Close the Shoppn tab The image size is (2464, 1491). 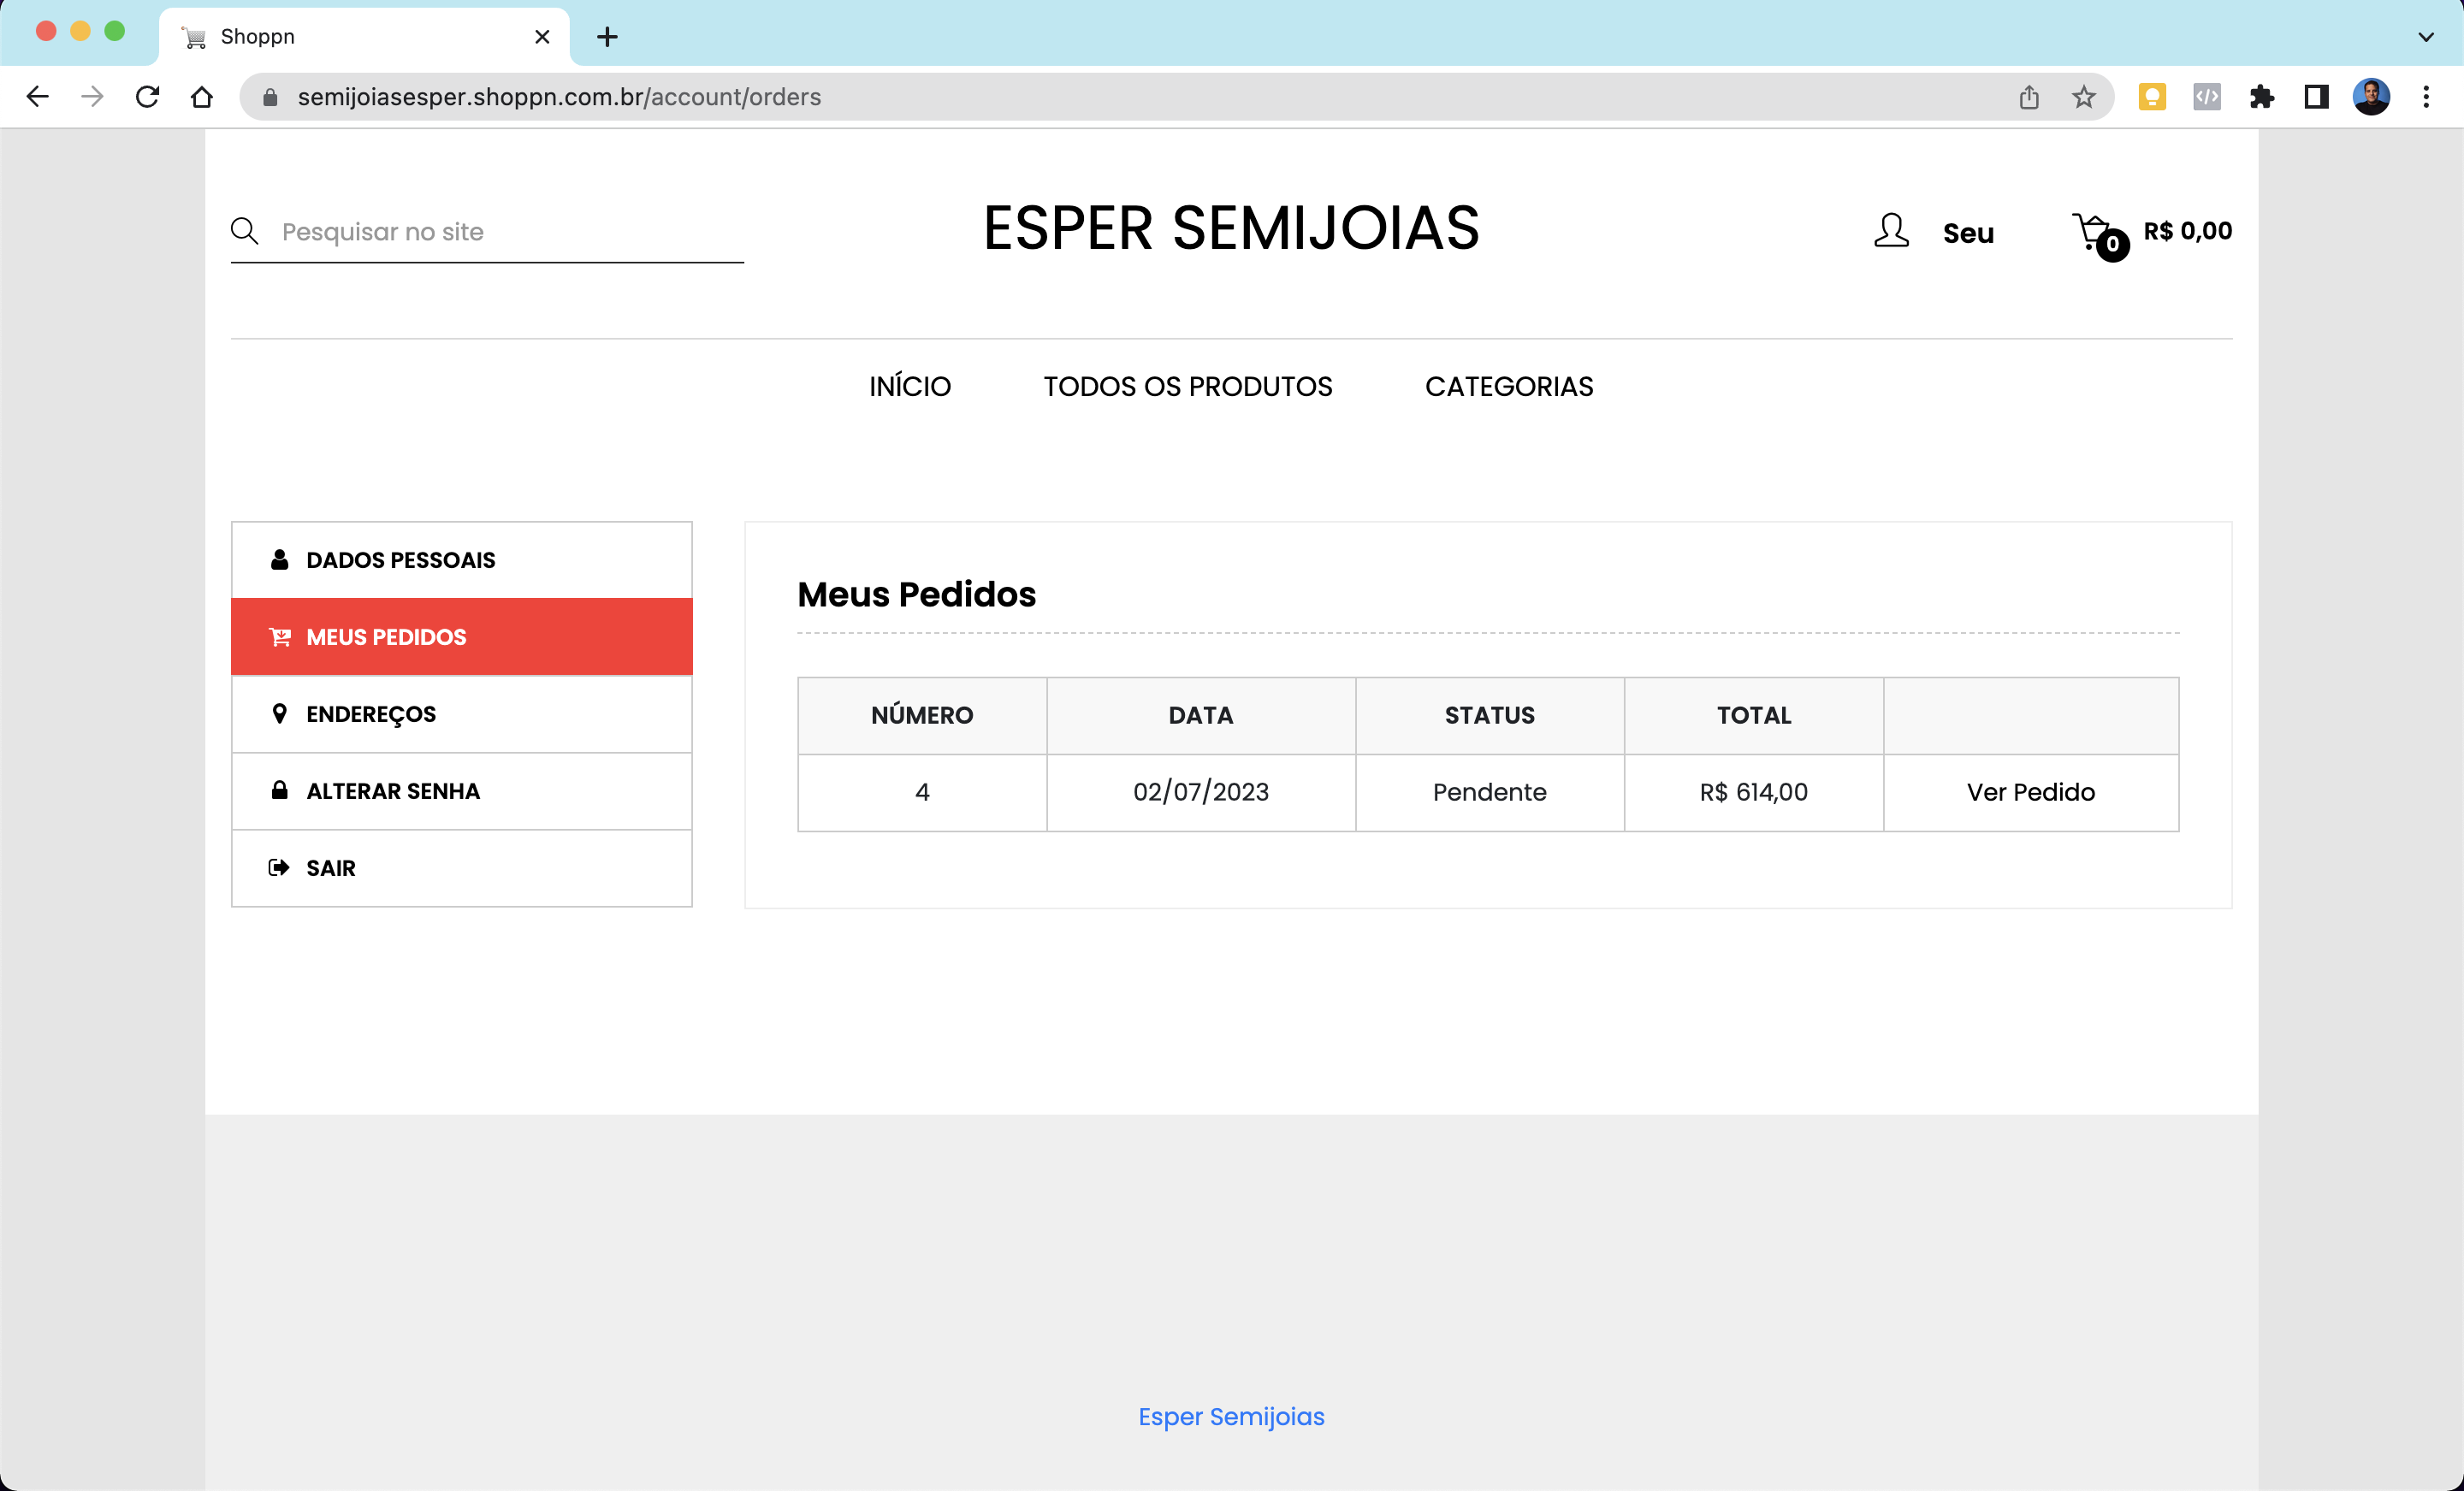tap(542, 37)
